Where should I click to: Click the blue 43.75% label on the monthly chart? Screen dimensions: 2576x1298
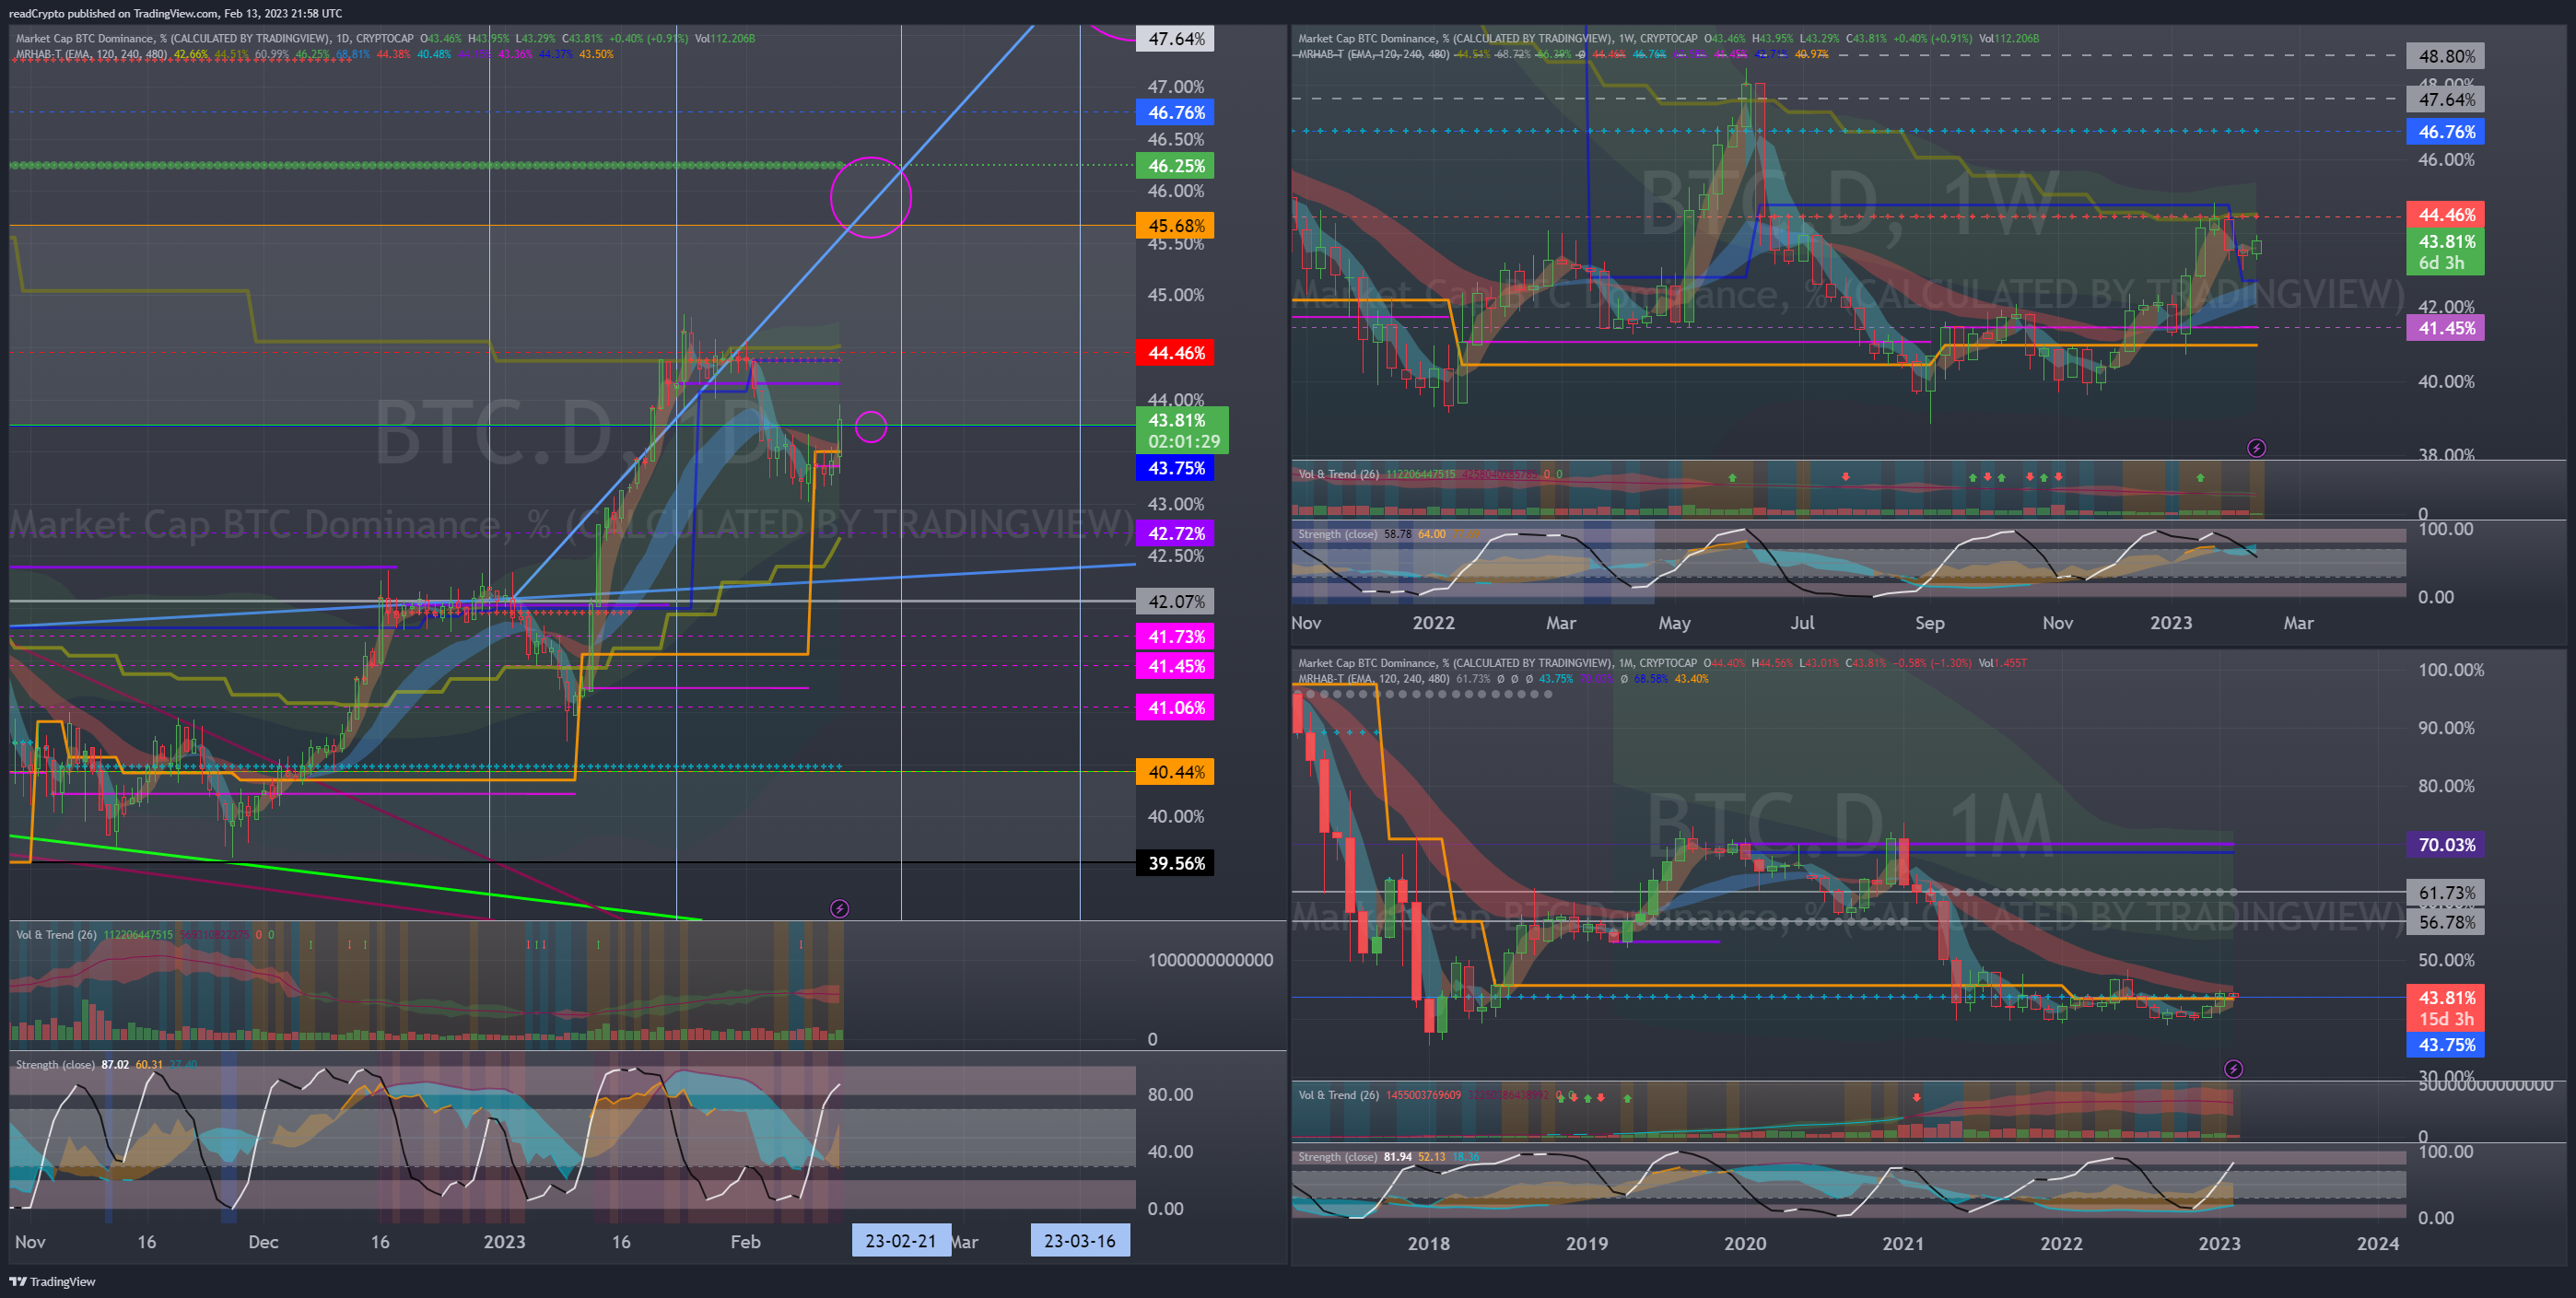2445,1044
